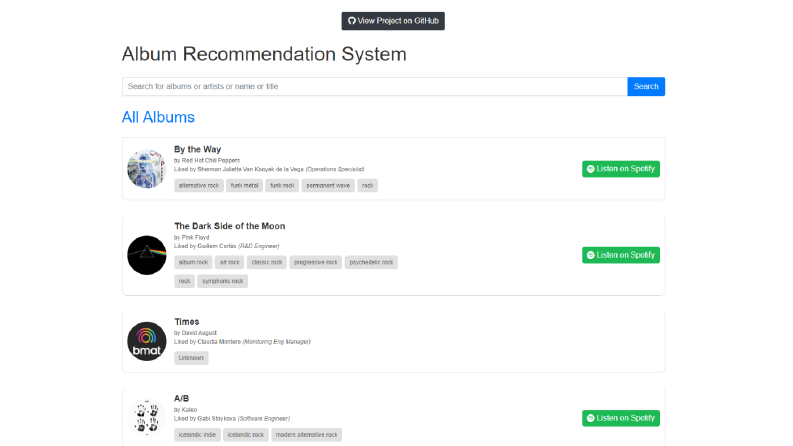Screen dimensions: 793x446
Task: Select the funk rock genre tag
Action: point(282,186)
